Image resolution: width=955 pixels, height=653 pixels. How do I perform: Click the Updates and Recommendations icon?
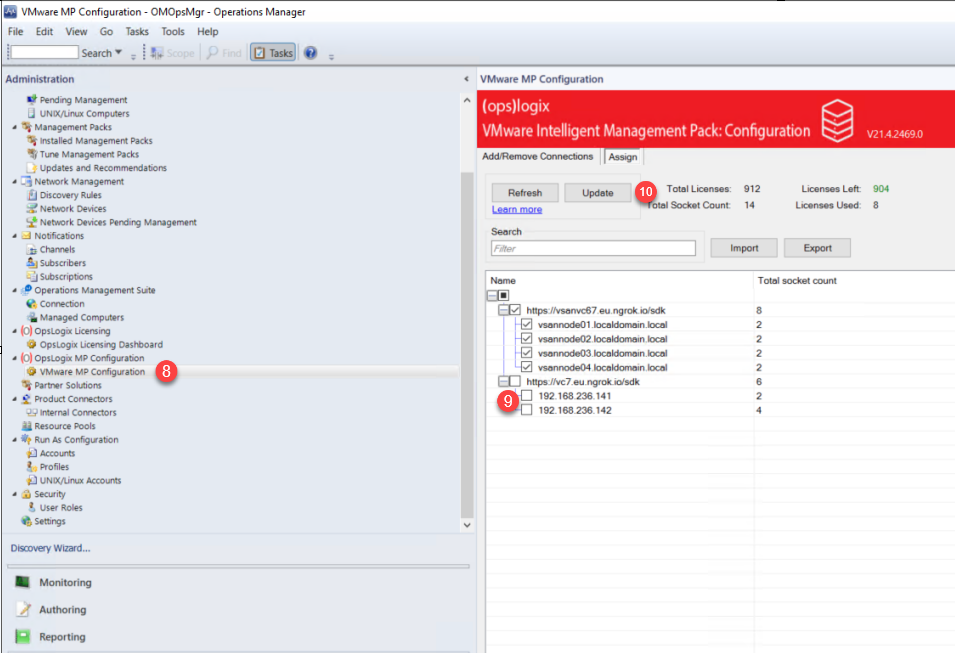(32, 168)
